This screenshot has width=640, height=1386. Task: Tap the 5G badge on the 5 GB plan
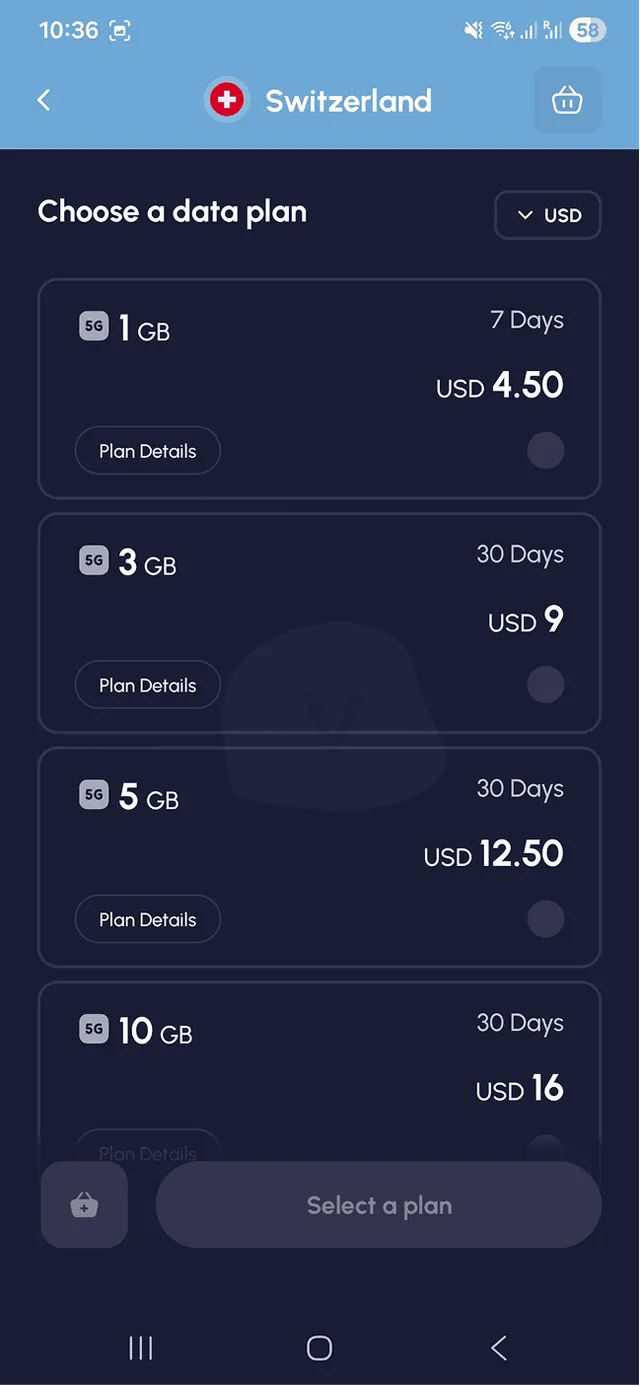93,794
